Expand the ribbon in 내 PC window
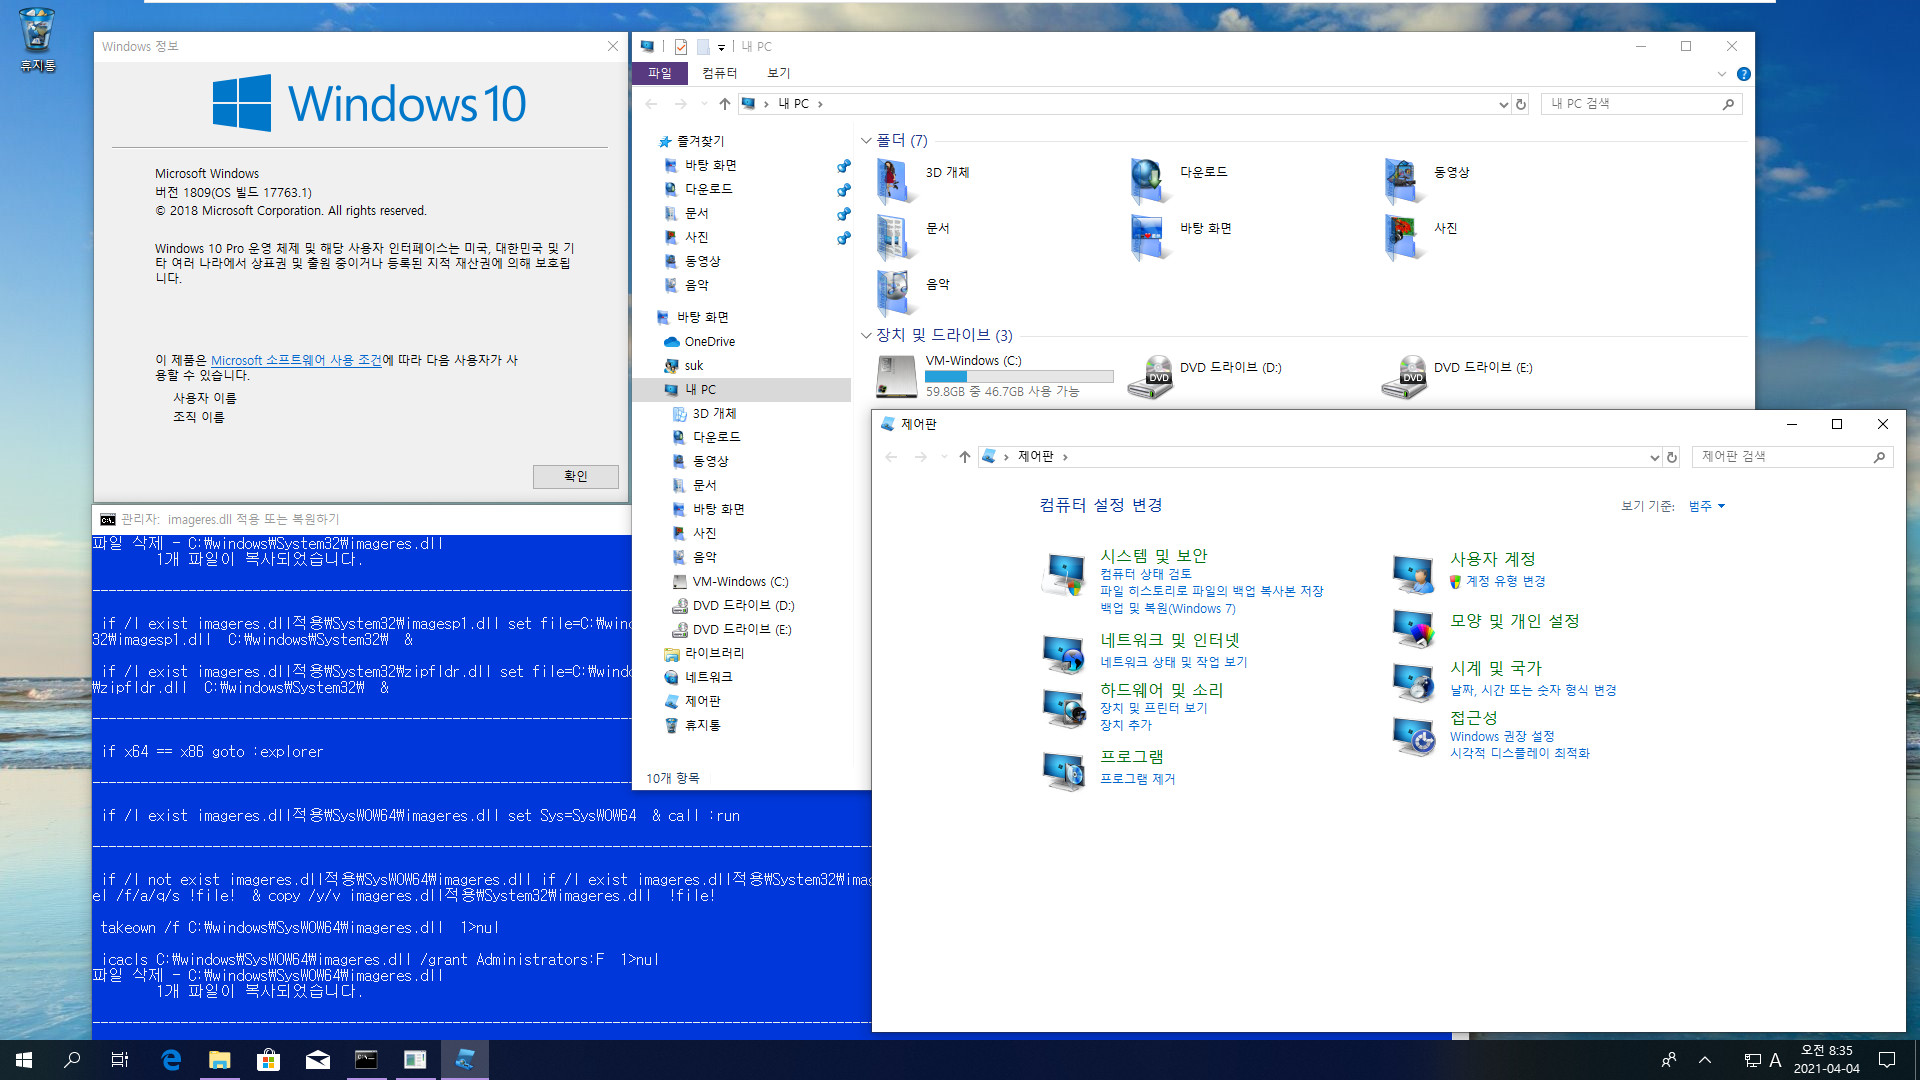 tap(1721, 74)
